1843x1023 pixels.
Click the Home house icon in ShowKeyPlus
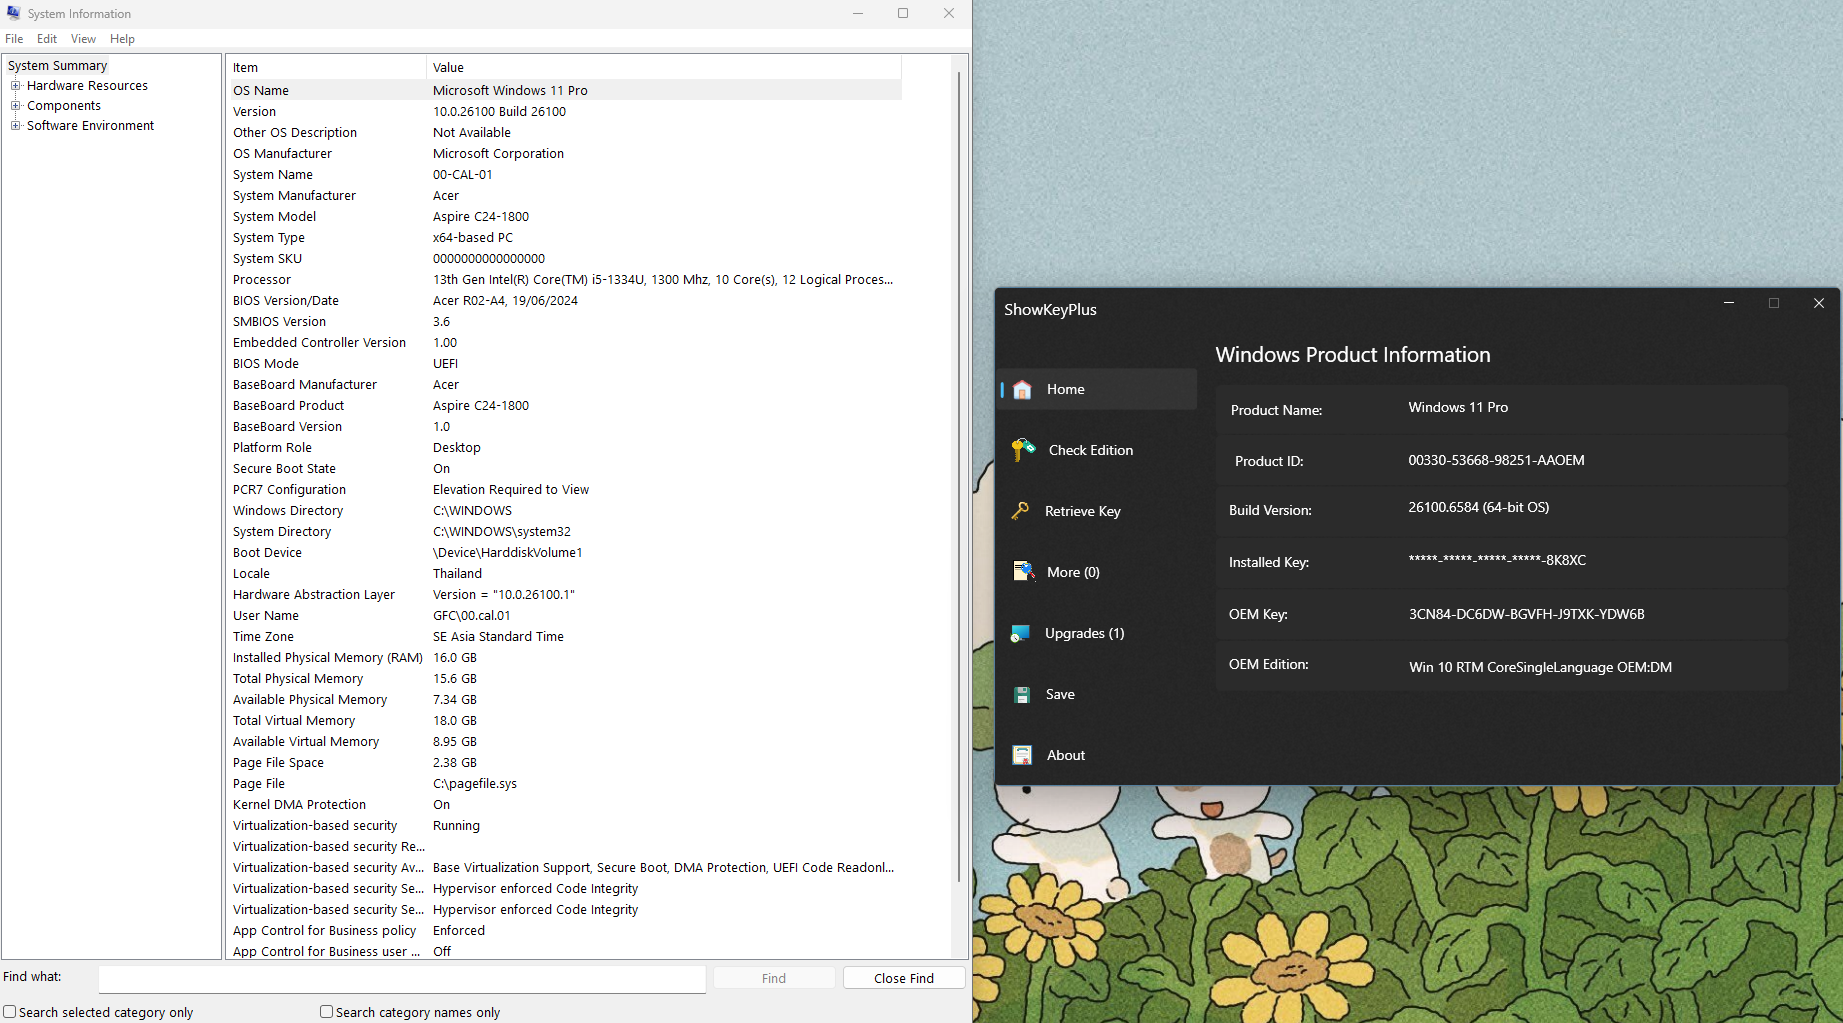click(x=1022, y=390)
